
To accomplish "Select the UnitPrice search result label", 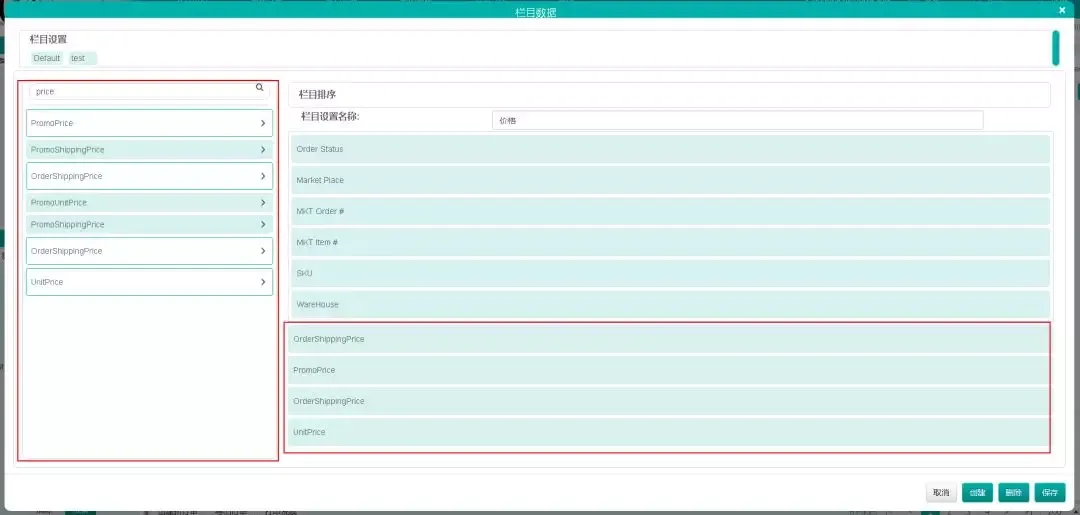I will tap(47, 282).
